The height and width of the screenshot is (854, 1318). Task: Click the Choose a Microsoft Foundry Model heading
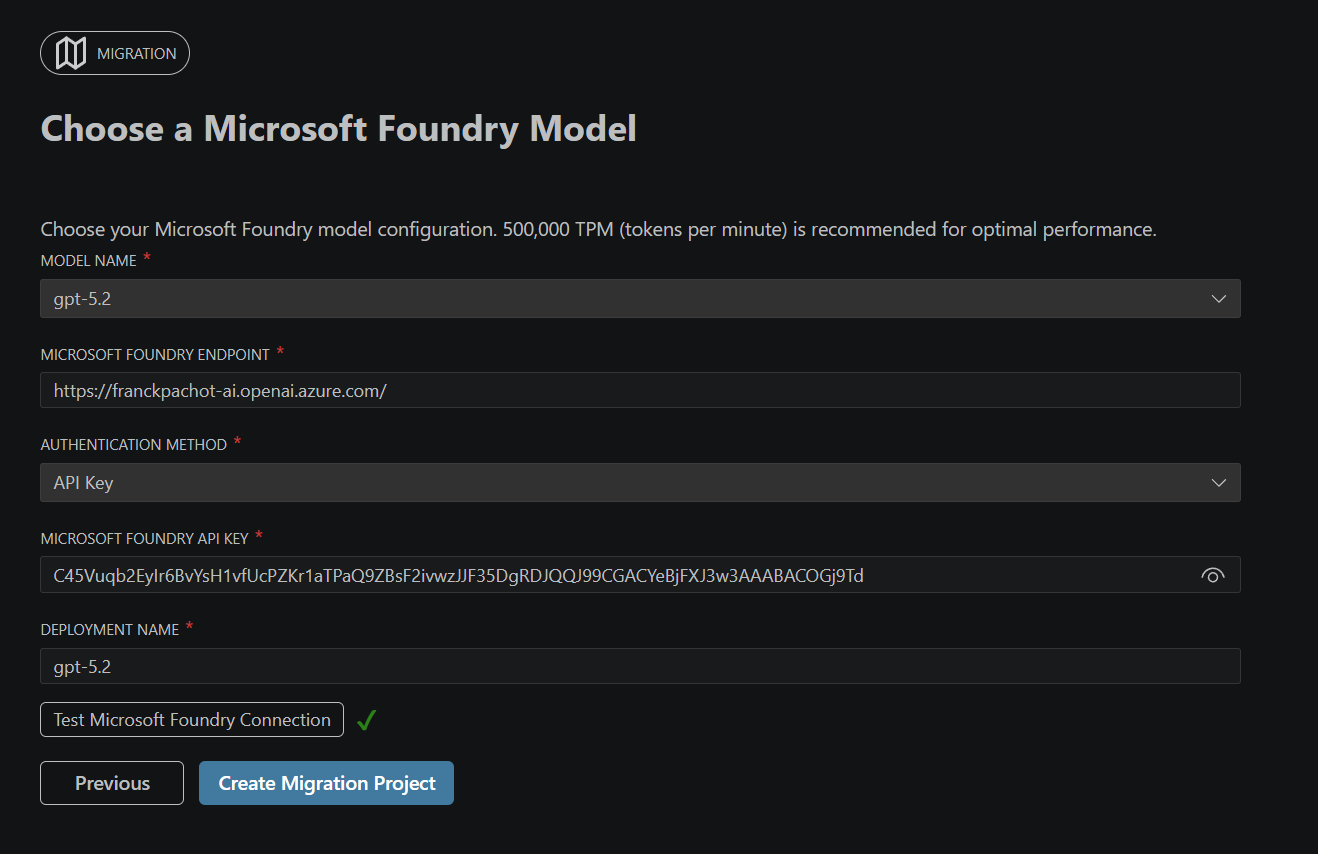[x=338, y=128]
